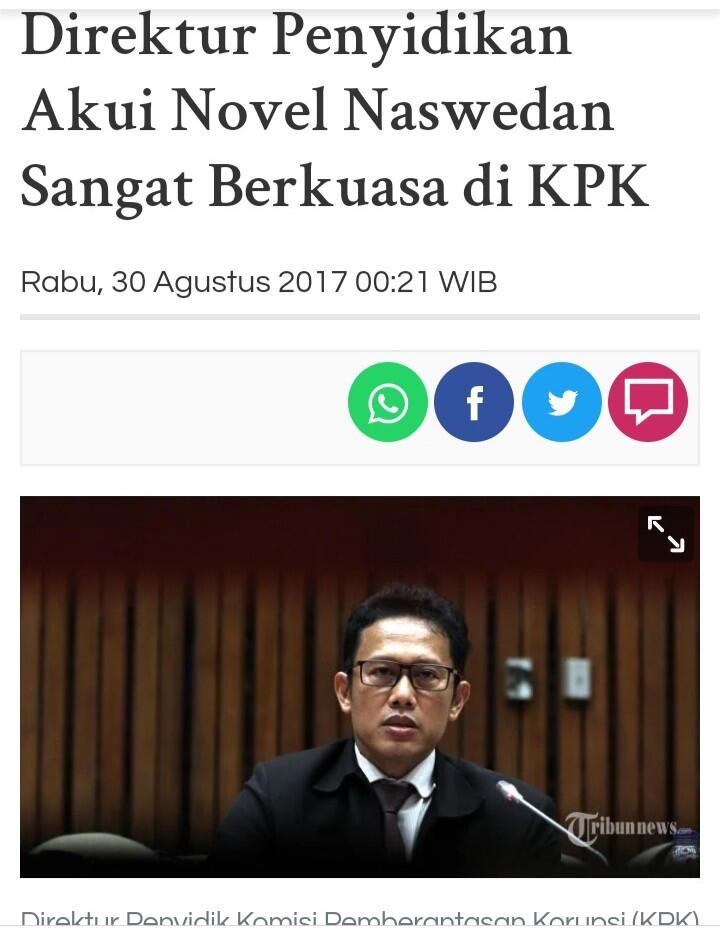720x928 pixels.
Task: Open the article photo of the man
Action: [x=360, y=687]
